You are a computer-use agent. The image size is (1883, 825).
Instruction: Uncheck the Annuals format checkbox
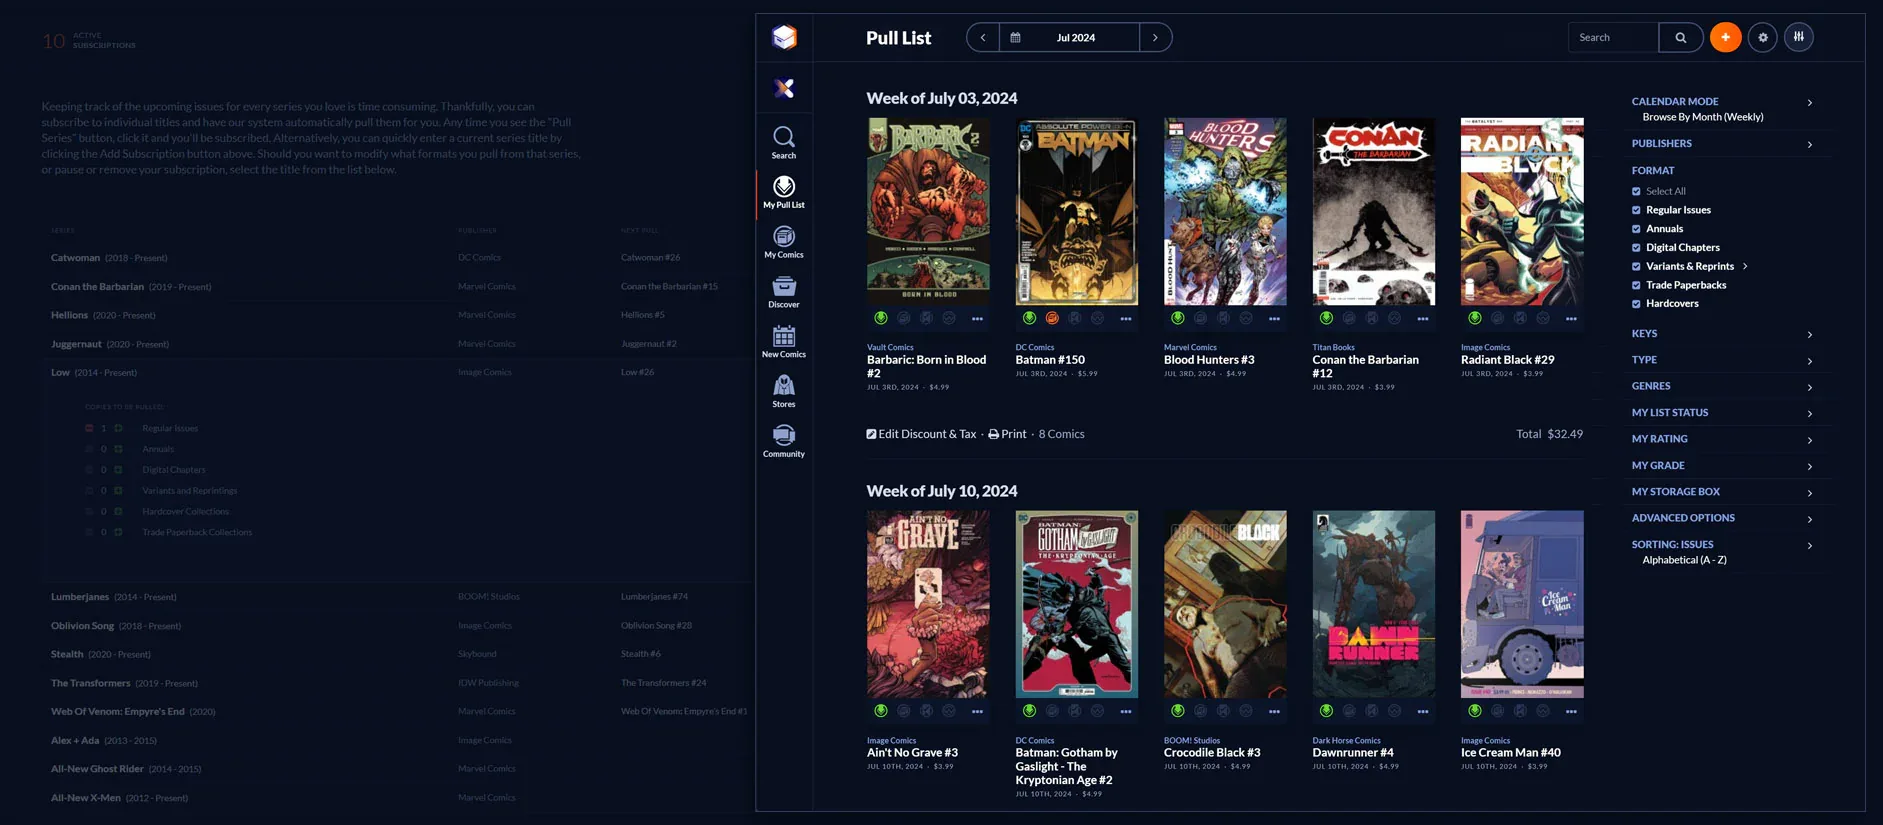point(1636,229)
